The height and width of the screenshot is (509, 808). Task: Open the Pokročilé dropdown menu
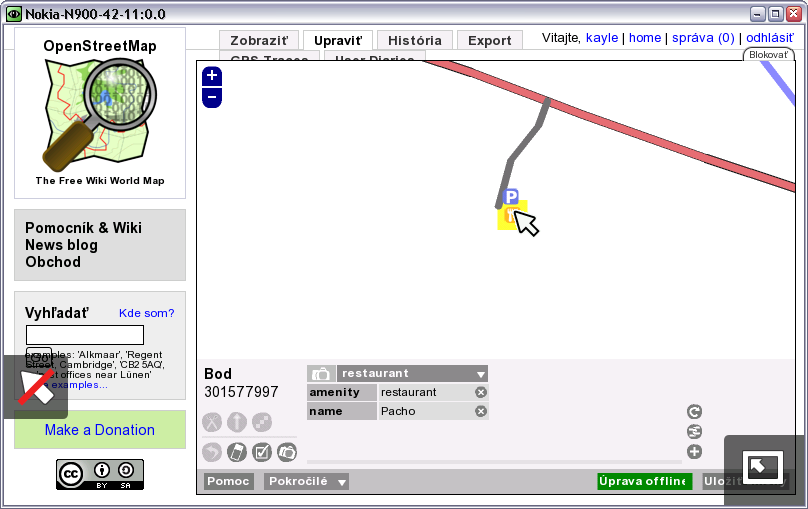click(306, 482)
